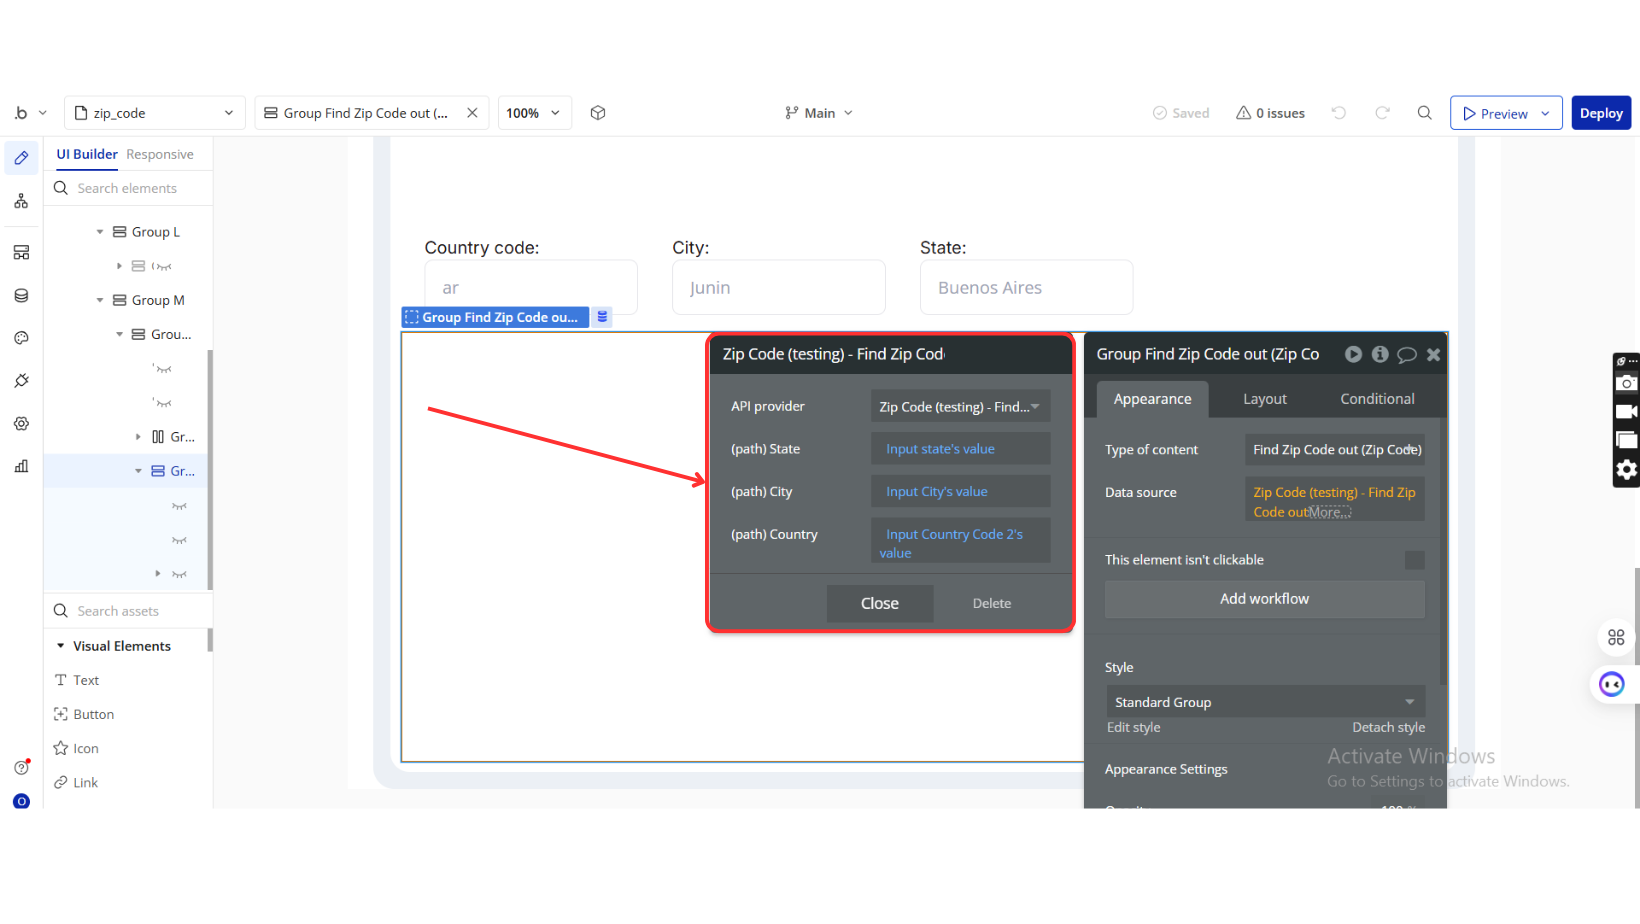
Task: Open the Standard Group style dropdown
Action: tap(1264, 702)
